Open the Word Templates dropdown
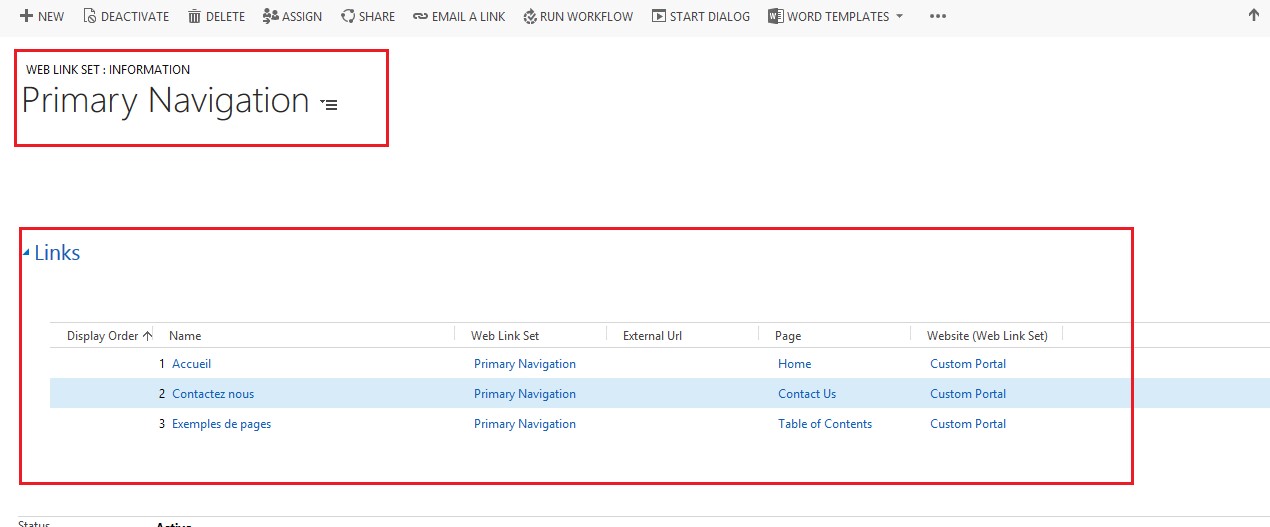 coord(899,17)
